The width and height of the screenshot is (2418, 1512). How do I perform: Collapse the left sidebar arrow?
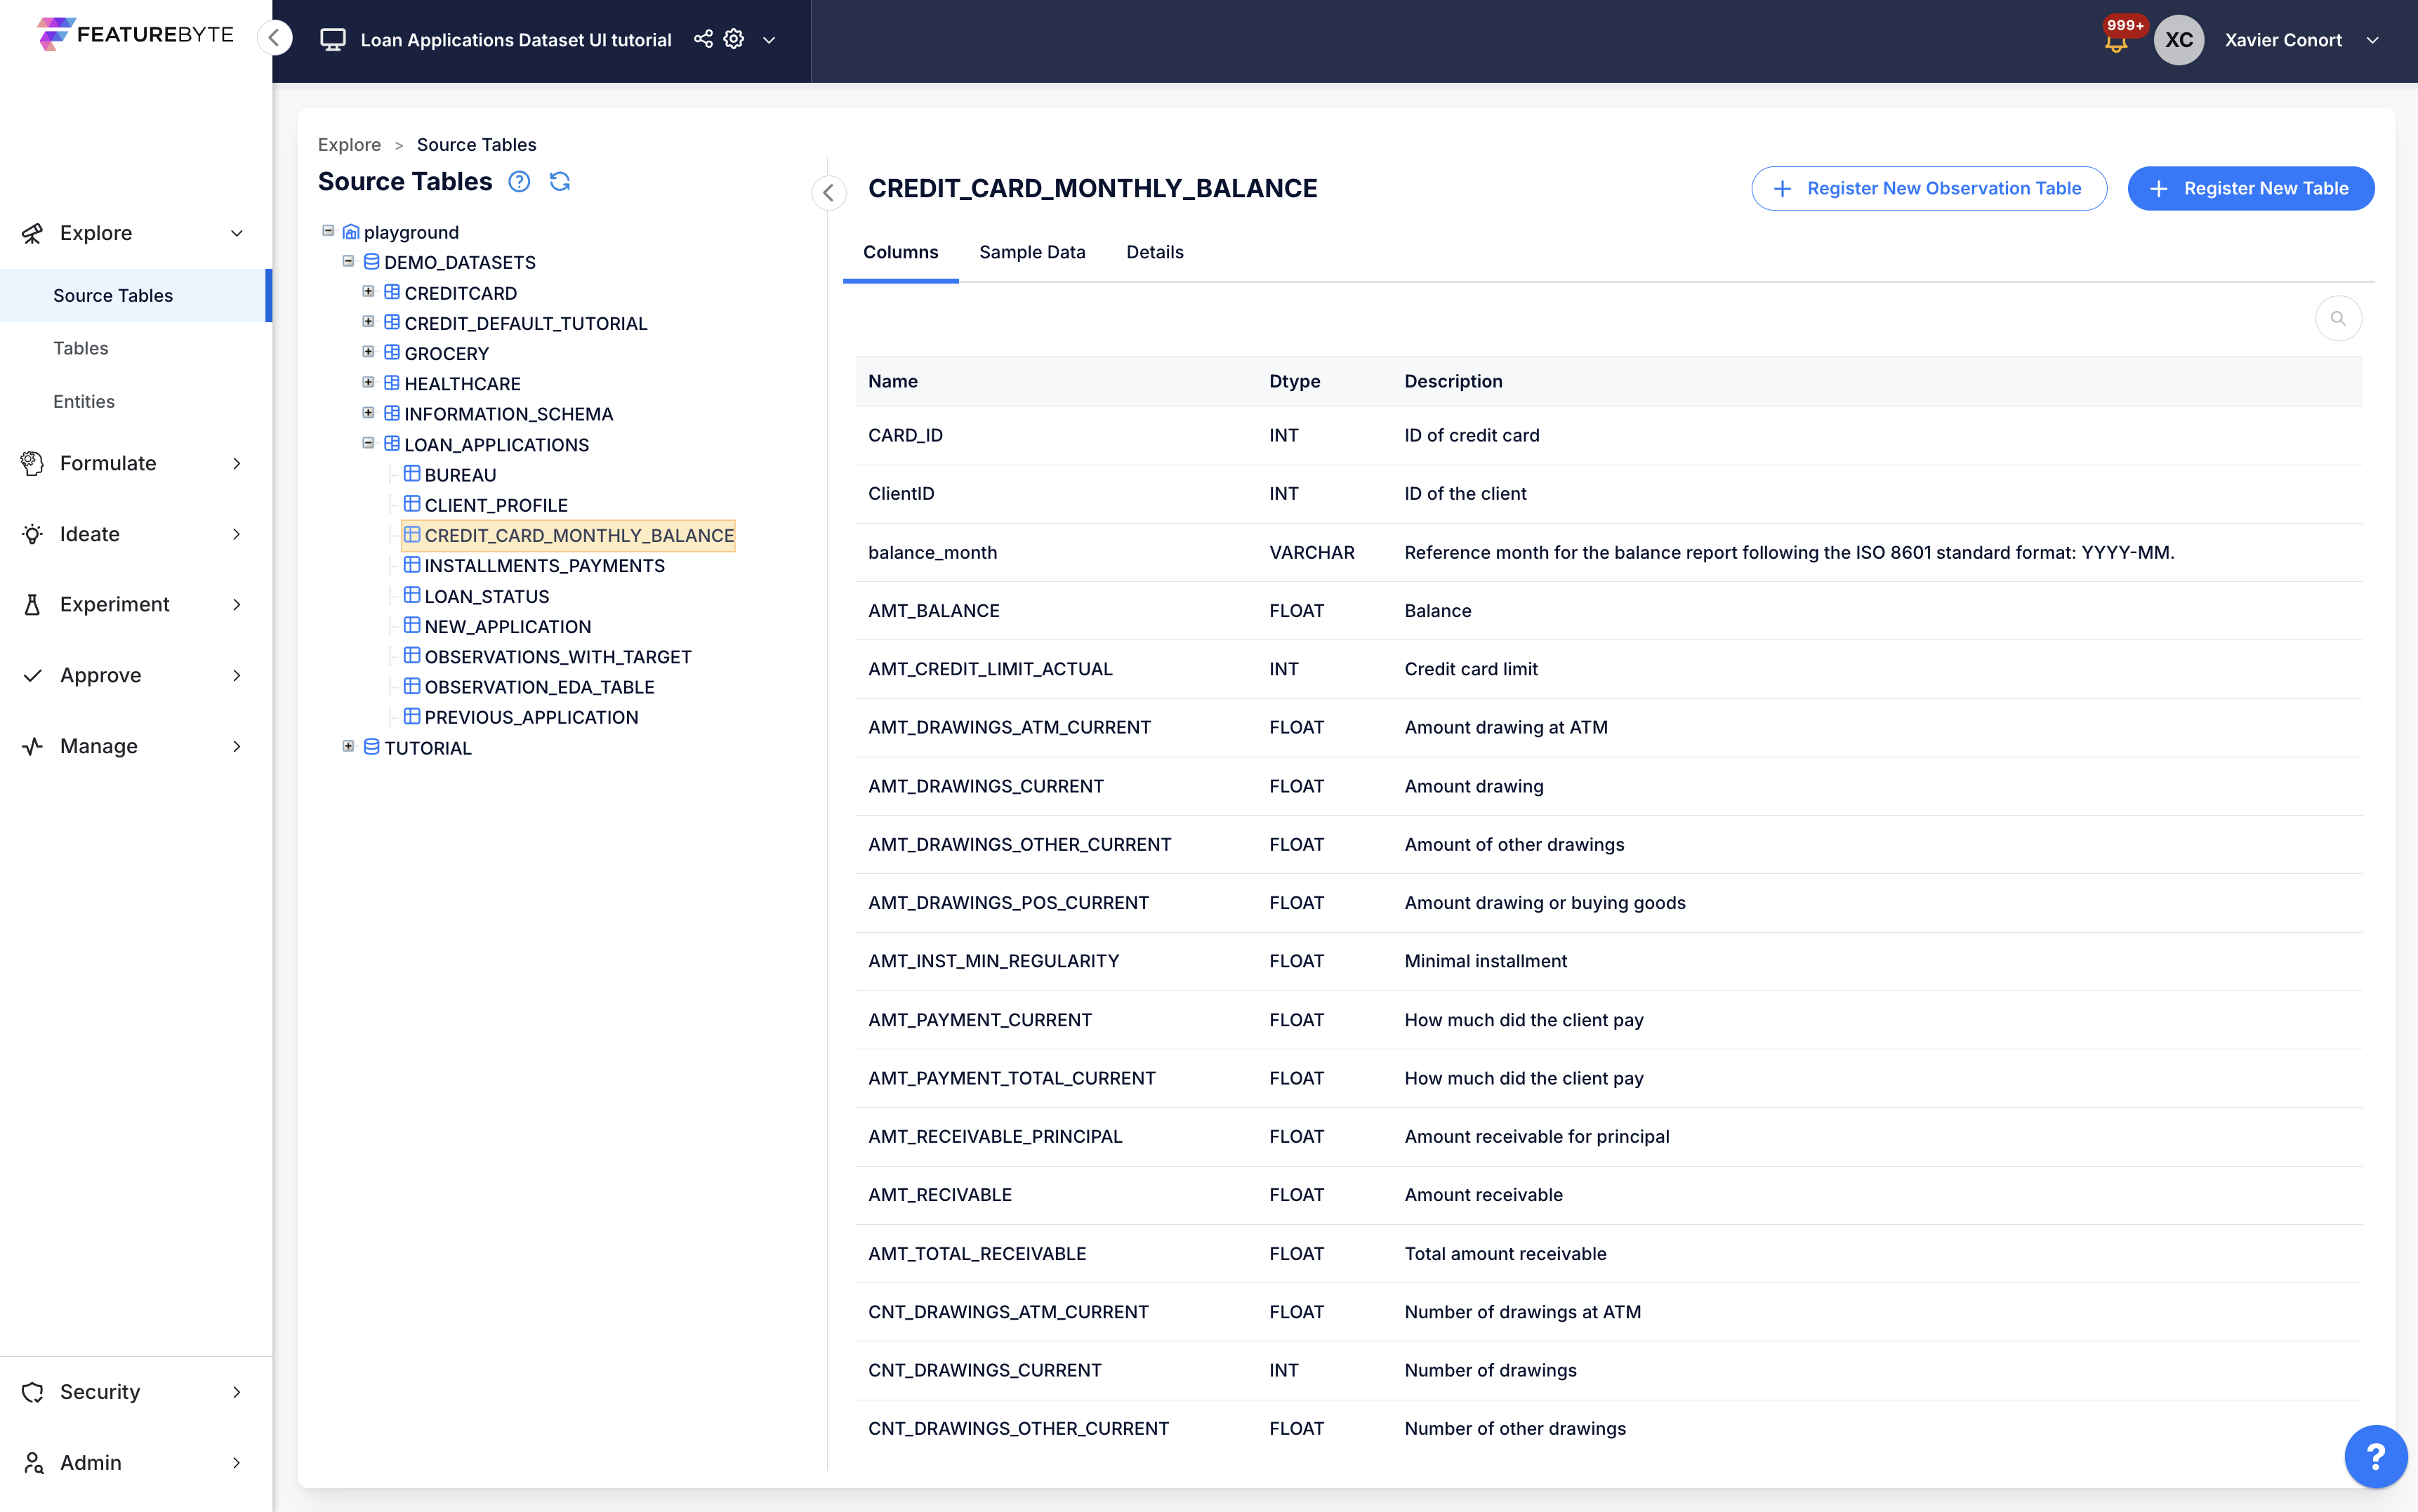pos(274,38)
